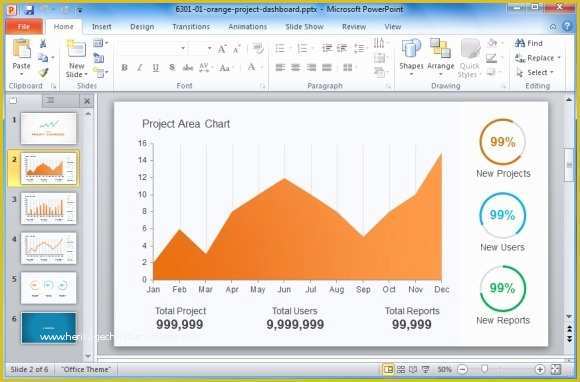
Task: Click the zoom slider handle
Action: tap(484, 369)
